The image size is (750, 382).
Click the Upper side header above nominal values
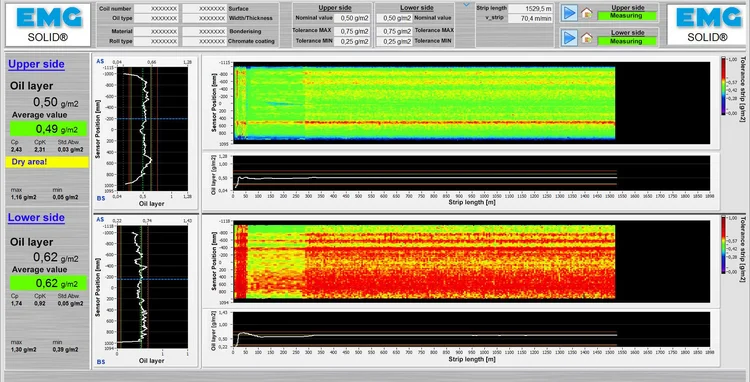pyautogui.click(x=335, y=8)
